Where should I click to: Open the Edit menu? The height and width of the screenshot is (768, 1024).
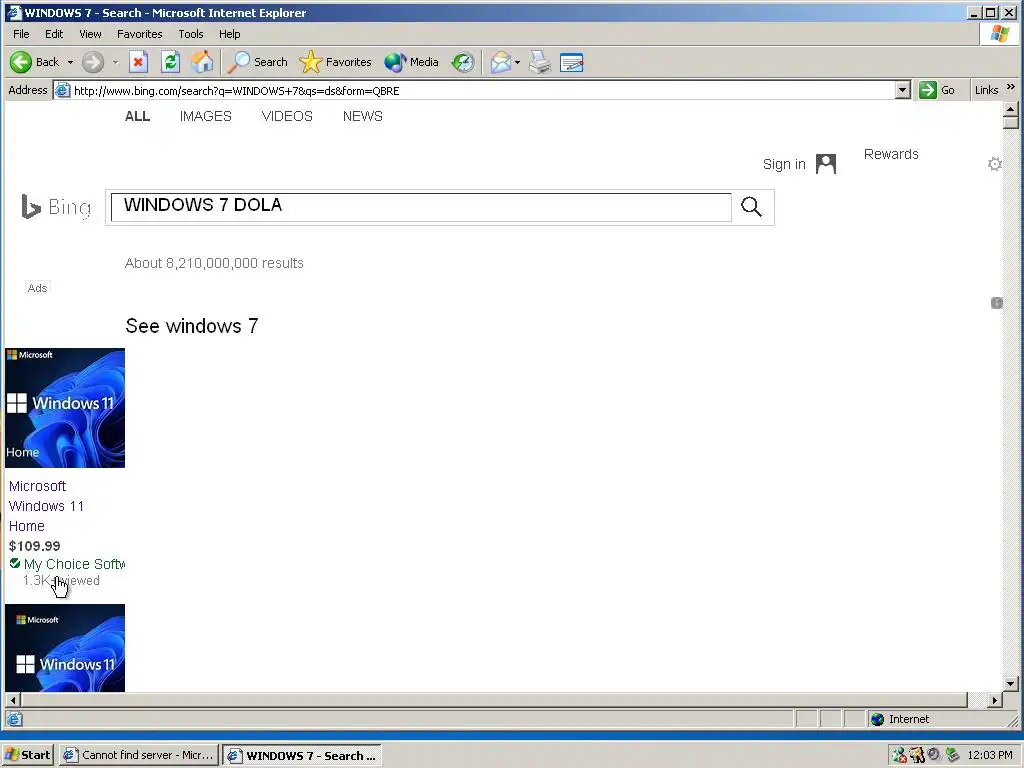click(54, 34)
